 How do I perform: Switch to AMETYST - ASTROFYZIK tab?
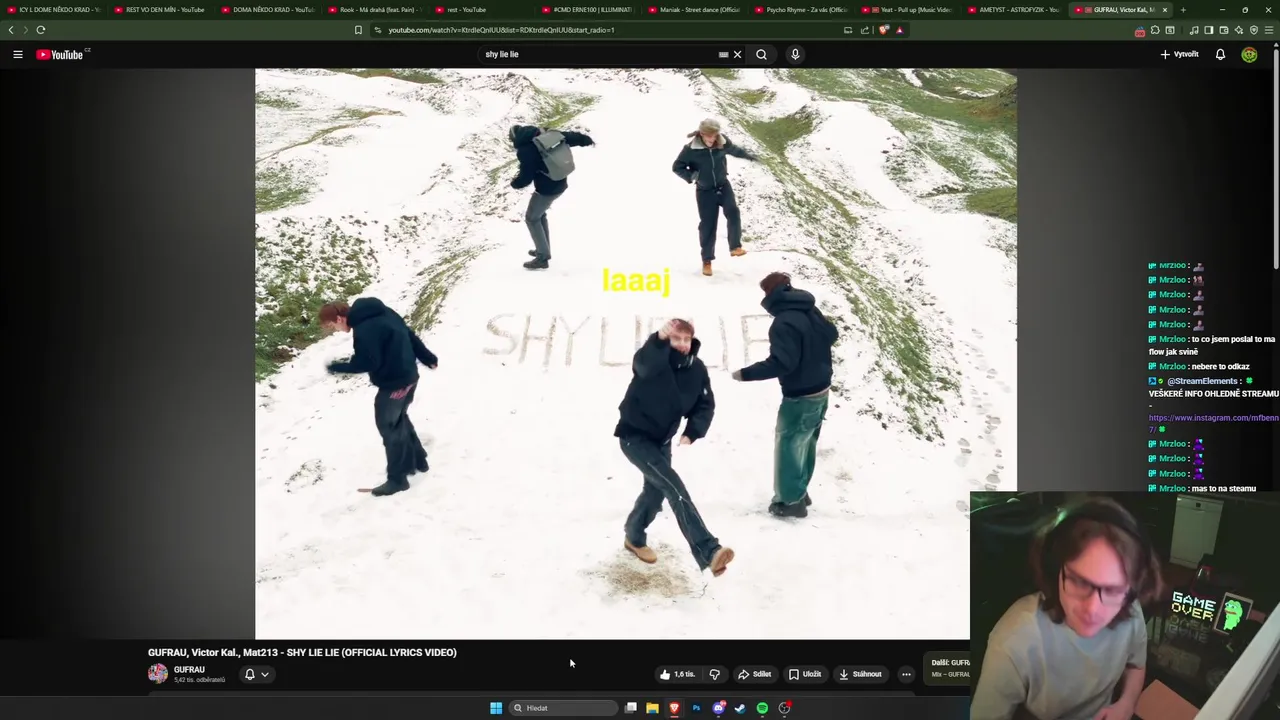(x=1015, y=10)
